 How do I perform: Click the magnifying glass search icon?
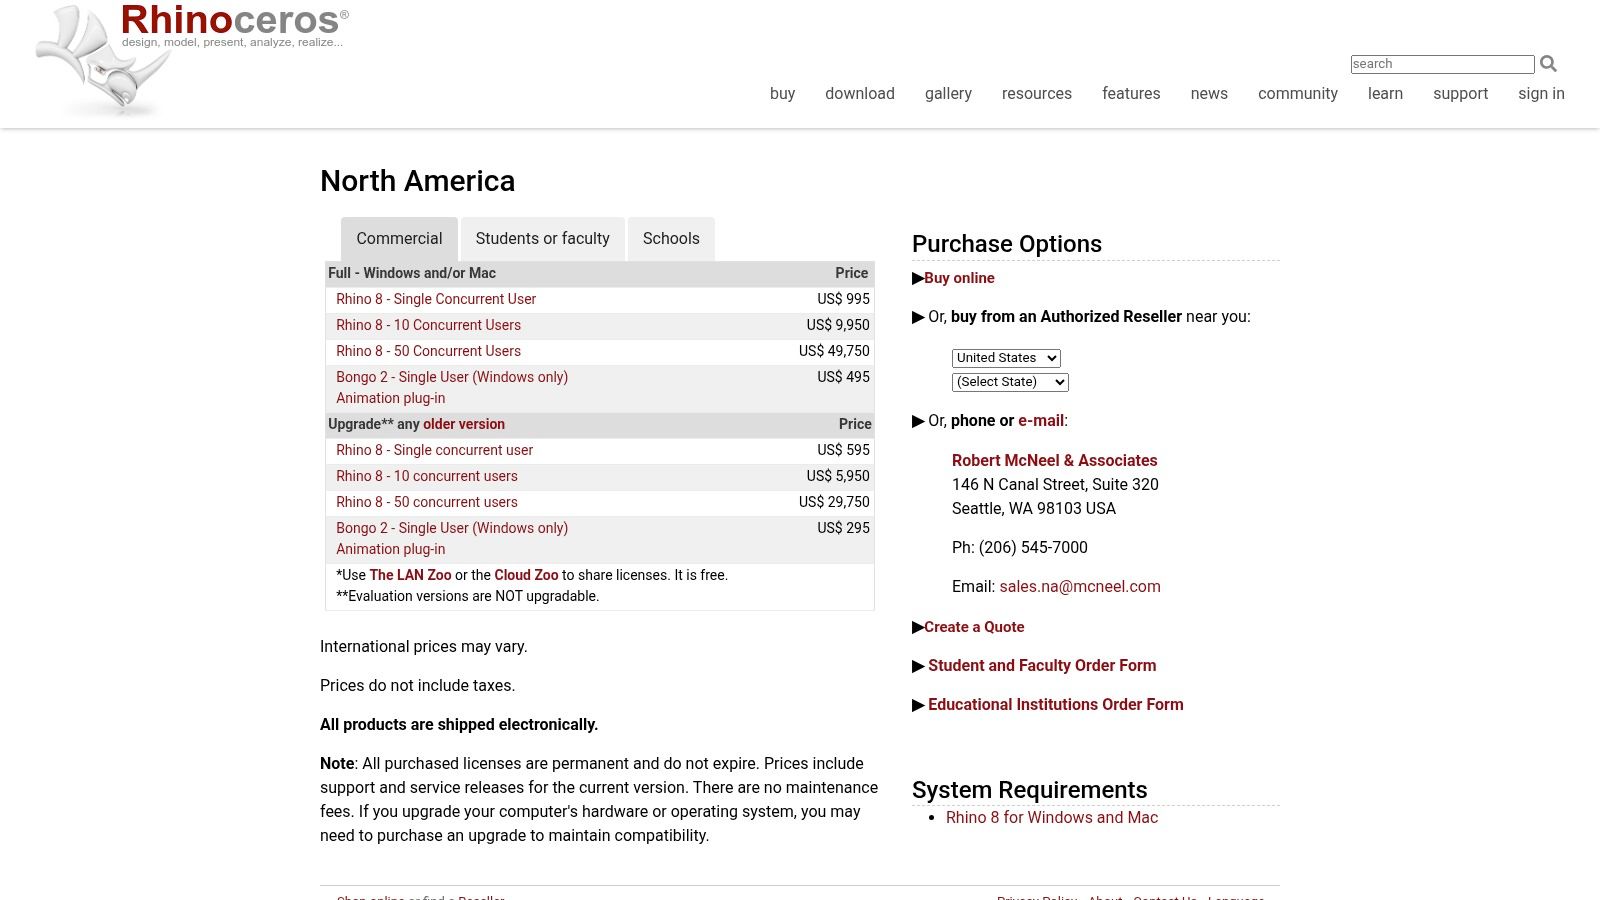tap(1548, 64)
